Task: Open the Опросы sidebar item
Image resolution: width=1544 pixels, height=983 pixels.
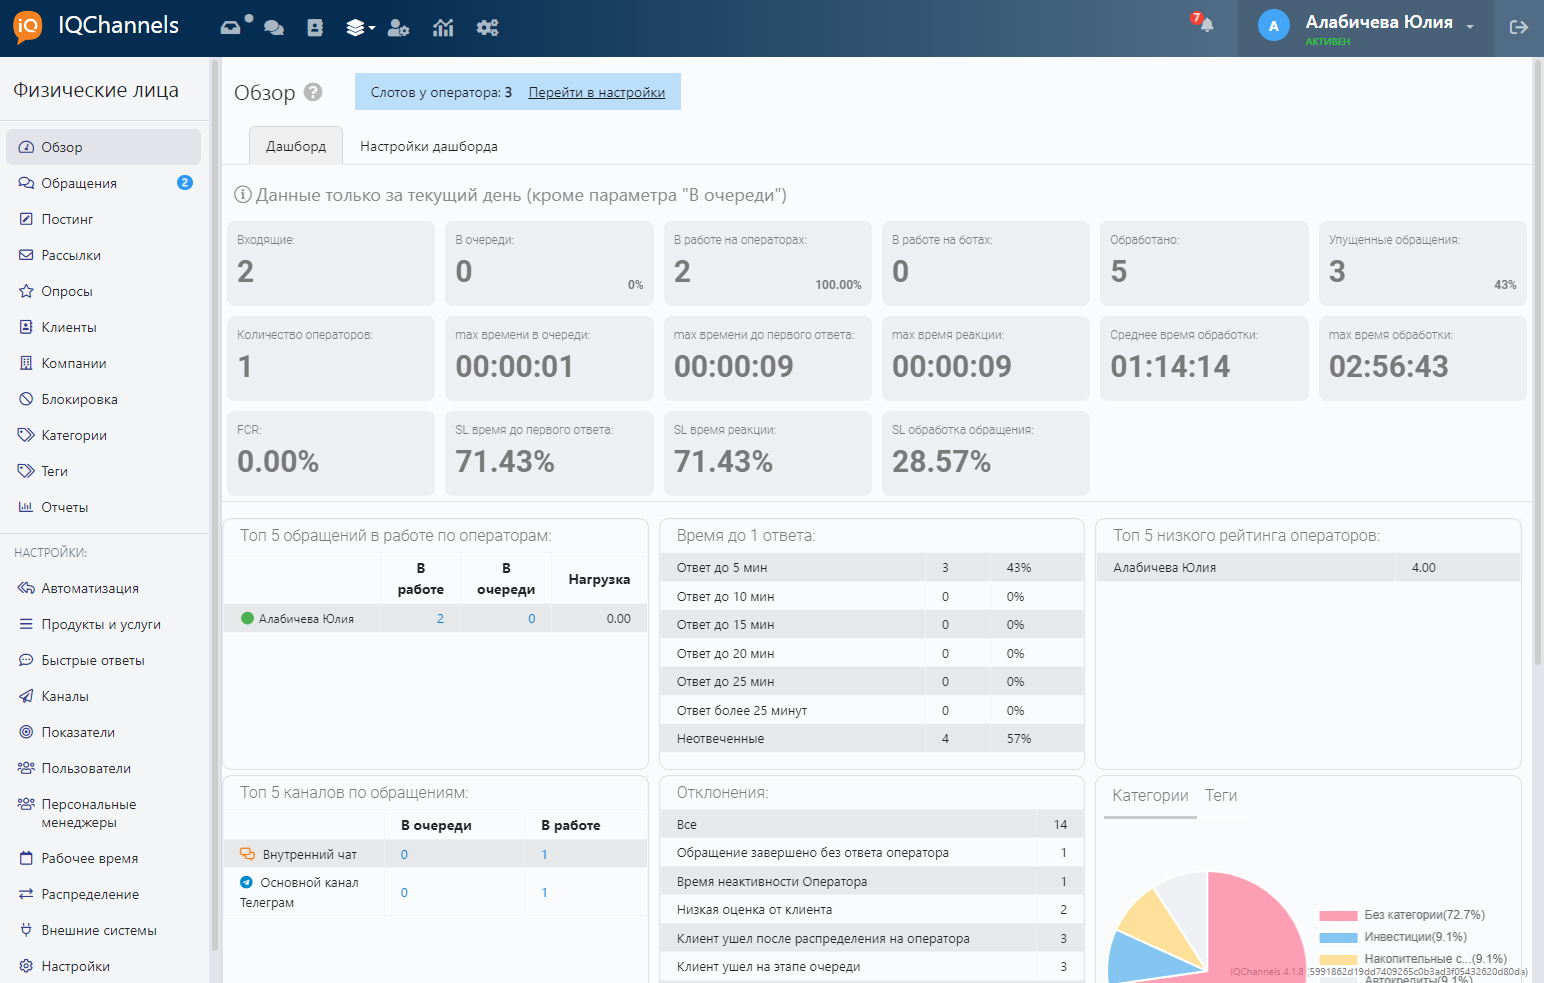Action: [104, 291]
